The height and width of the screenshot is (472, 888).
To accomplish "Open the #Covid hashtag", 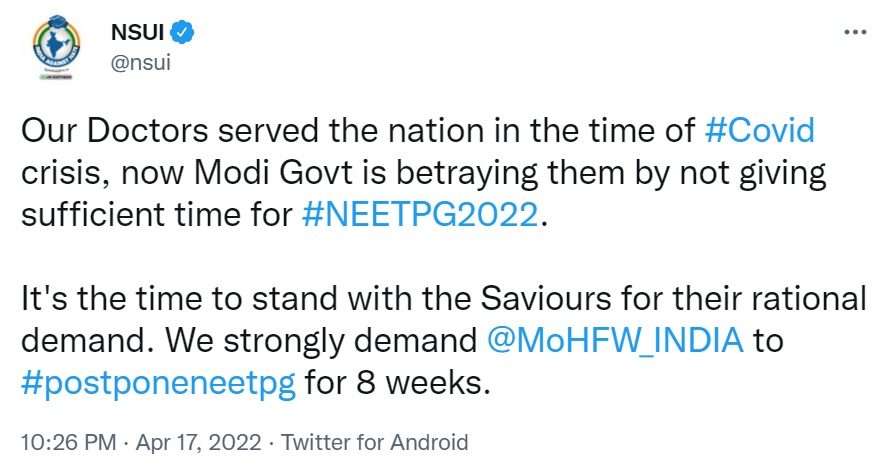I will tap(759, 130).
